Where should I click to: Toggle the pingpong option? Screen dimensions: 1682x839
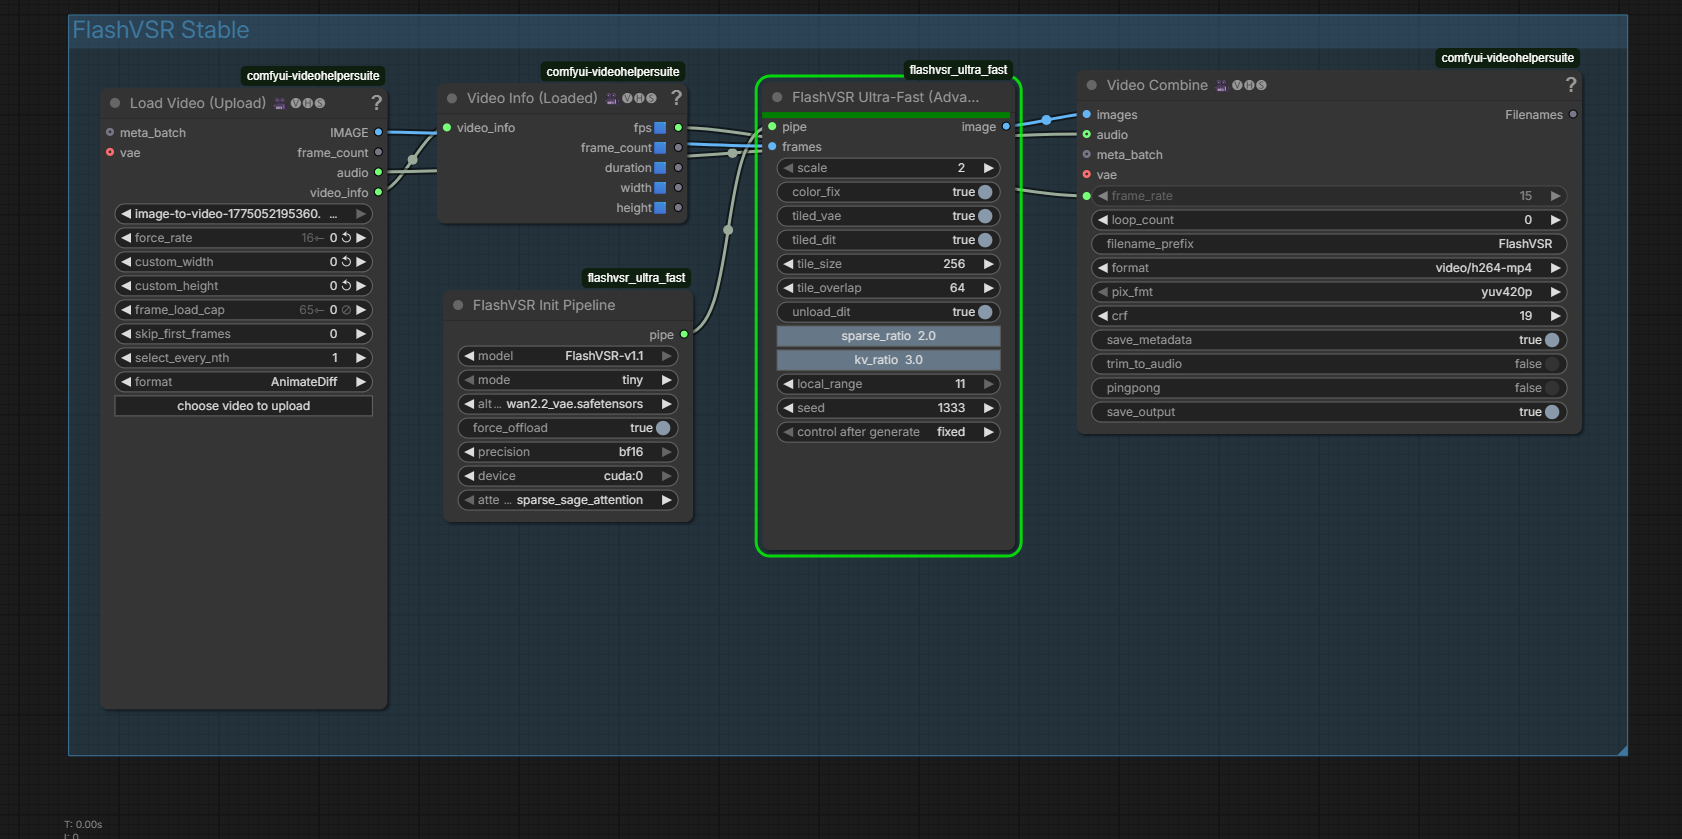(1551, 388)
